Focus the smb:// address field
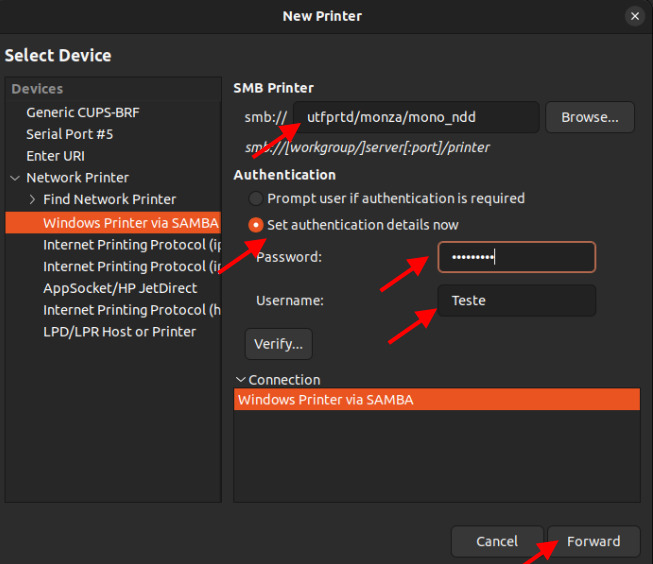The height and width of the screenshot is (564, 653). (x=415, y=117)
